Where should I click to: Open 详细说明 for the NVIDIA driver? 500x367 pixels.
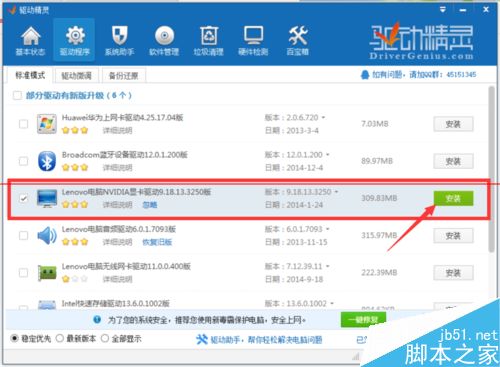tap(117, 205)
